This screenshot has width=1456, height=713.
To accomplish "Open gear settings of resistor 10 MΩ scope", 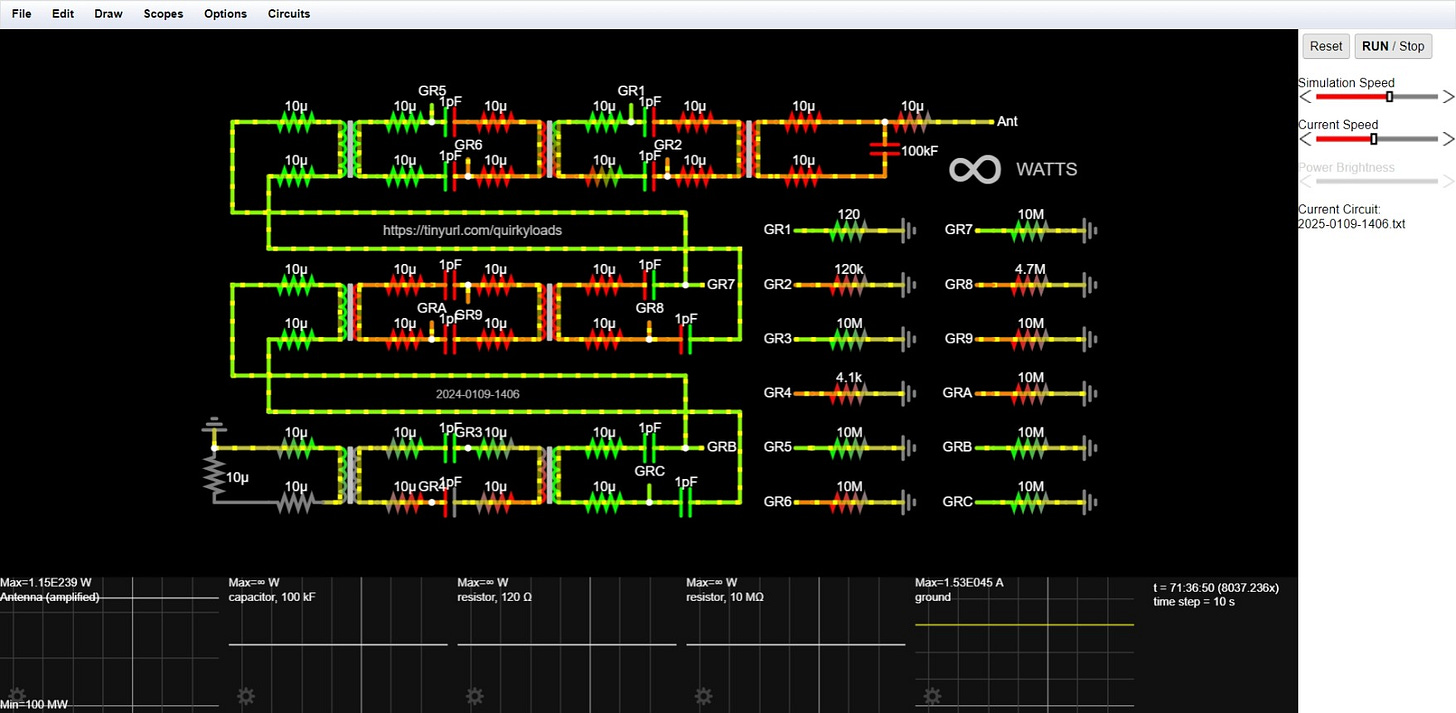I will point(704,696).
